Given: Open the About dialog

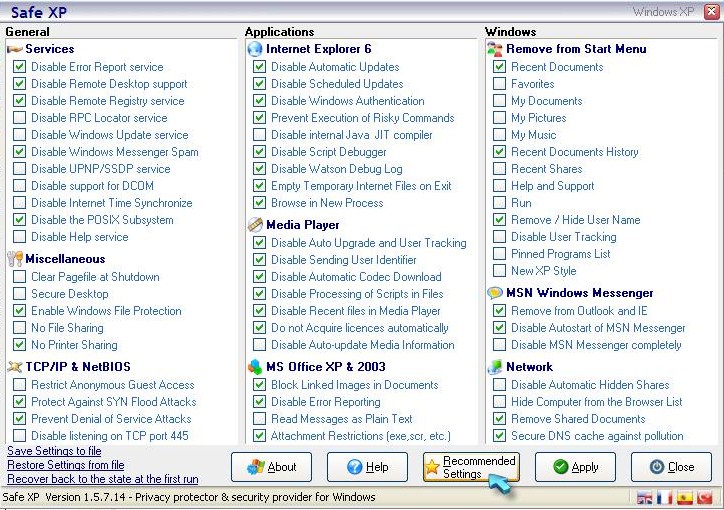Looking at the screenshot, I should (x=272, y=467).
